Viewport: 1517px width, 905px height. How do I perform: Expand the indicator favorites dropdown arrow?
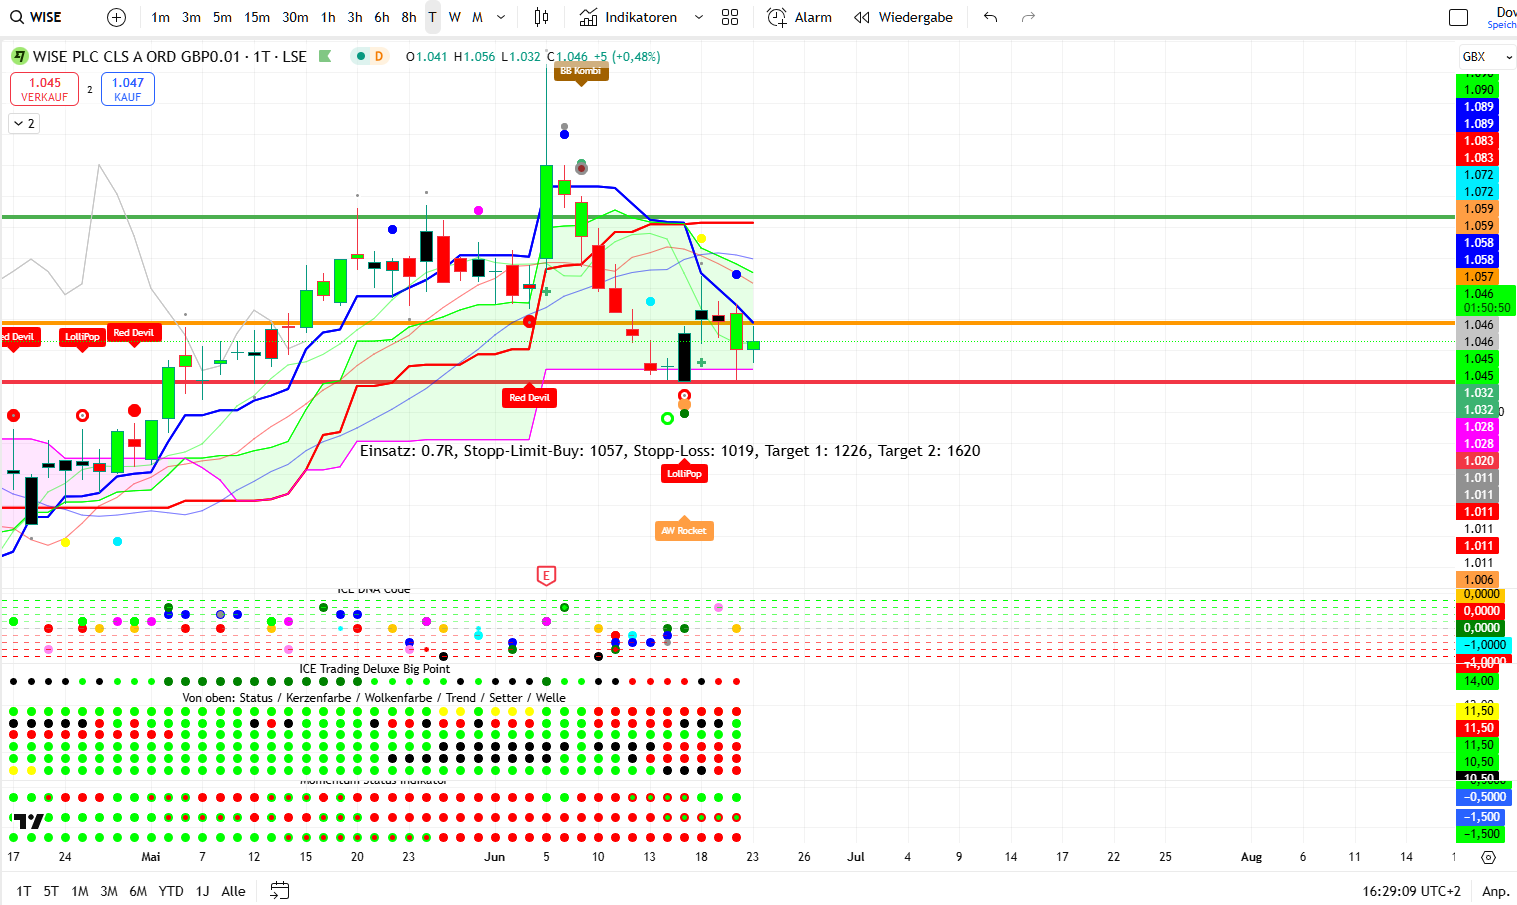[x=698, y=17]
